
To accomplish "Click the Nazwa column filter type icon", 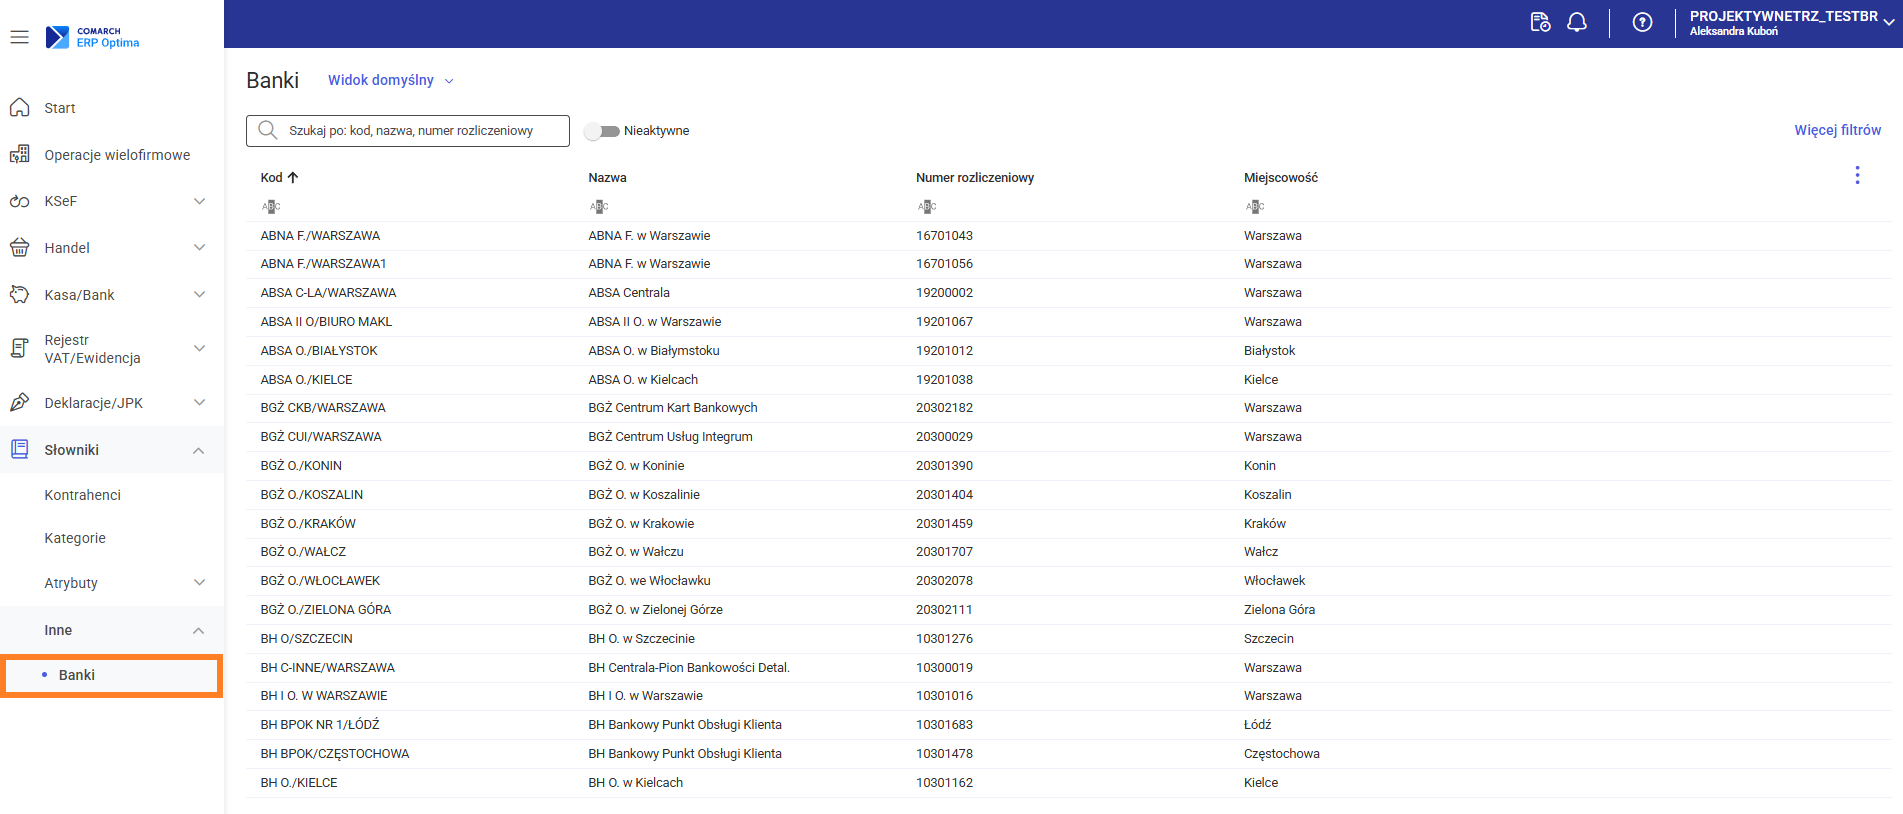I will [x=599, y=206].
